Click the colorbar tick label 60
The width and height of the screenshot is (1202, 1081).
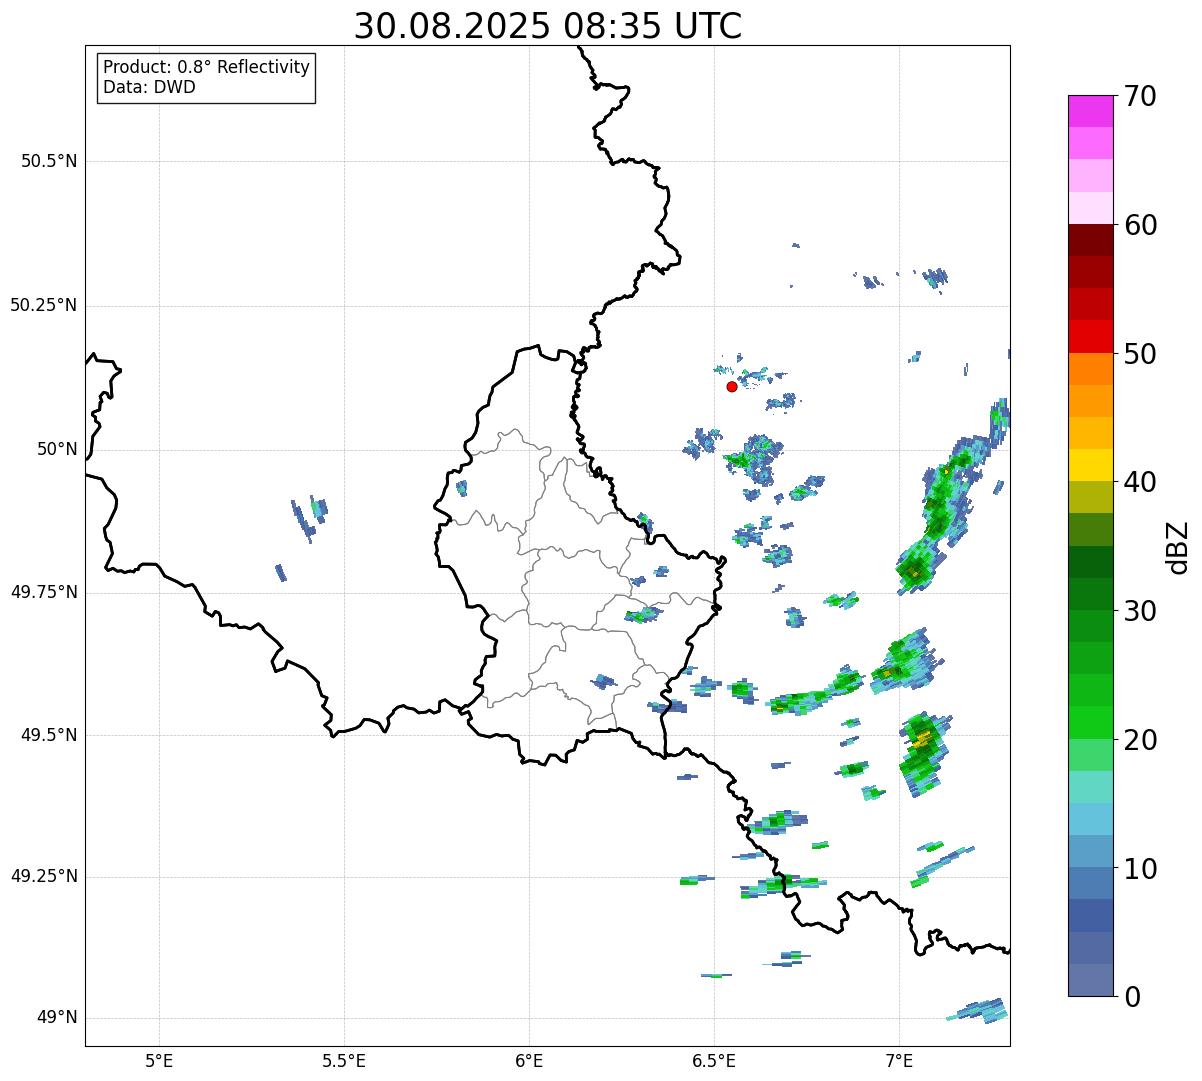1140,225
